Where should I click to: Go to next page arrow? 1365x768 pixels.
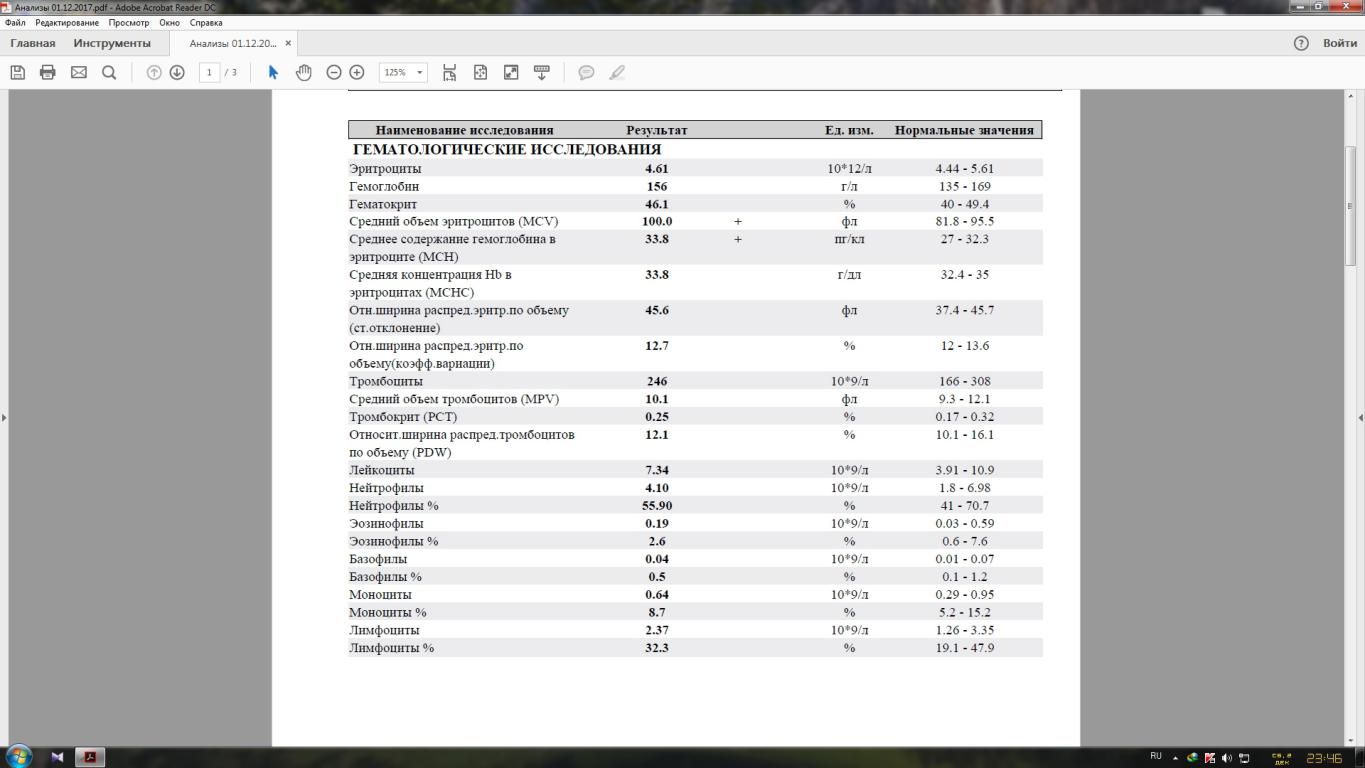point(177,72)
